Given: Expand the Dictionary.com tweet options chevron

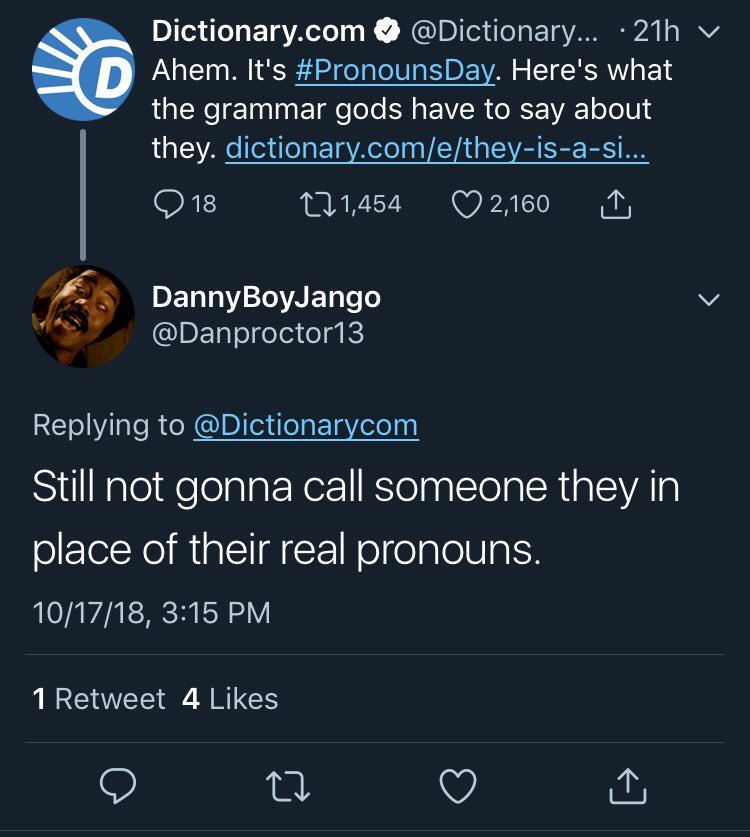Looking at the screenshot, I should (708, 33).
